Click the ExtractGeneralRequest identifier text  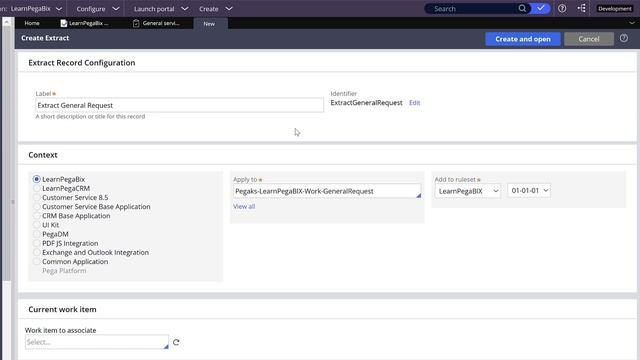[367, 103]
